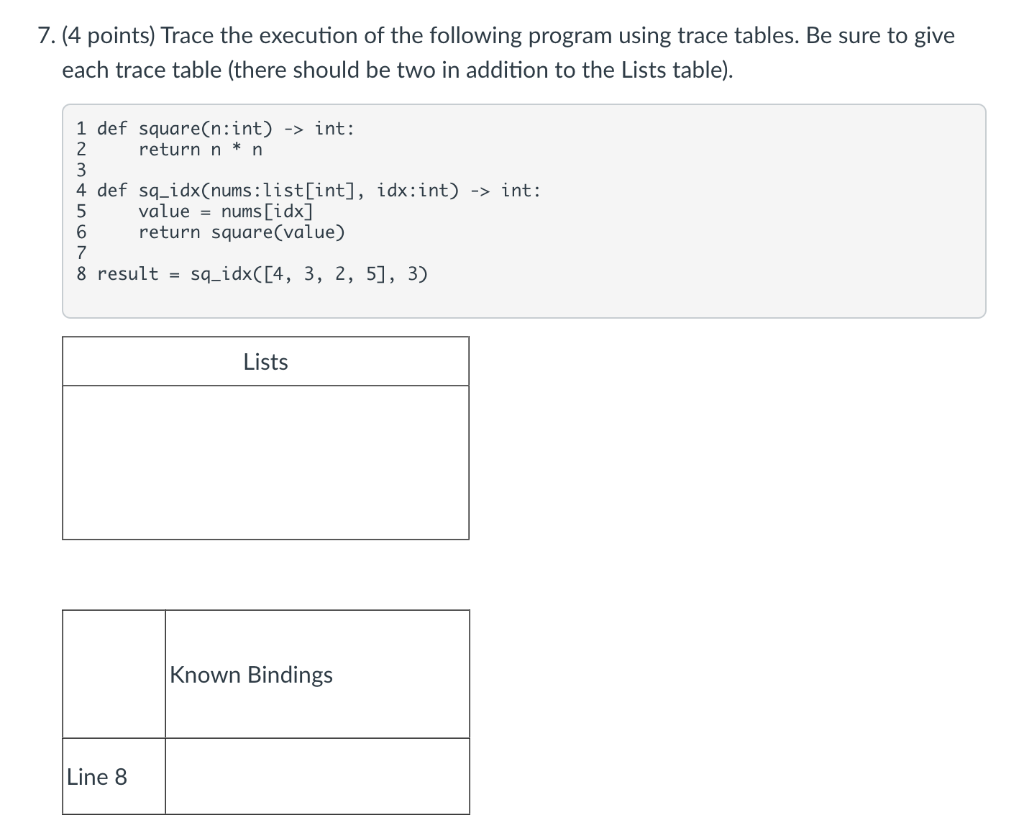Viewport: 1024px width, 833px height.
Task: Click the empty Lists table body cell
Action: click(x=266, y=462)
